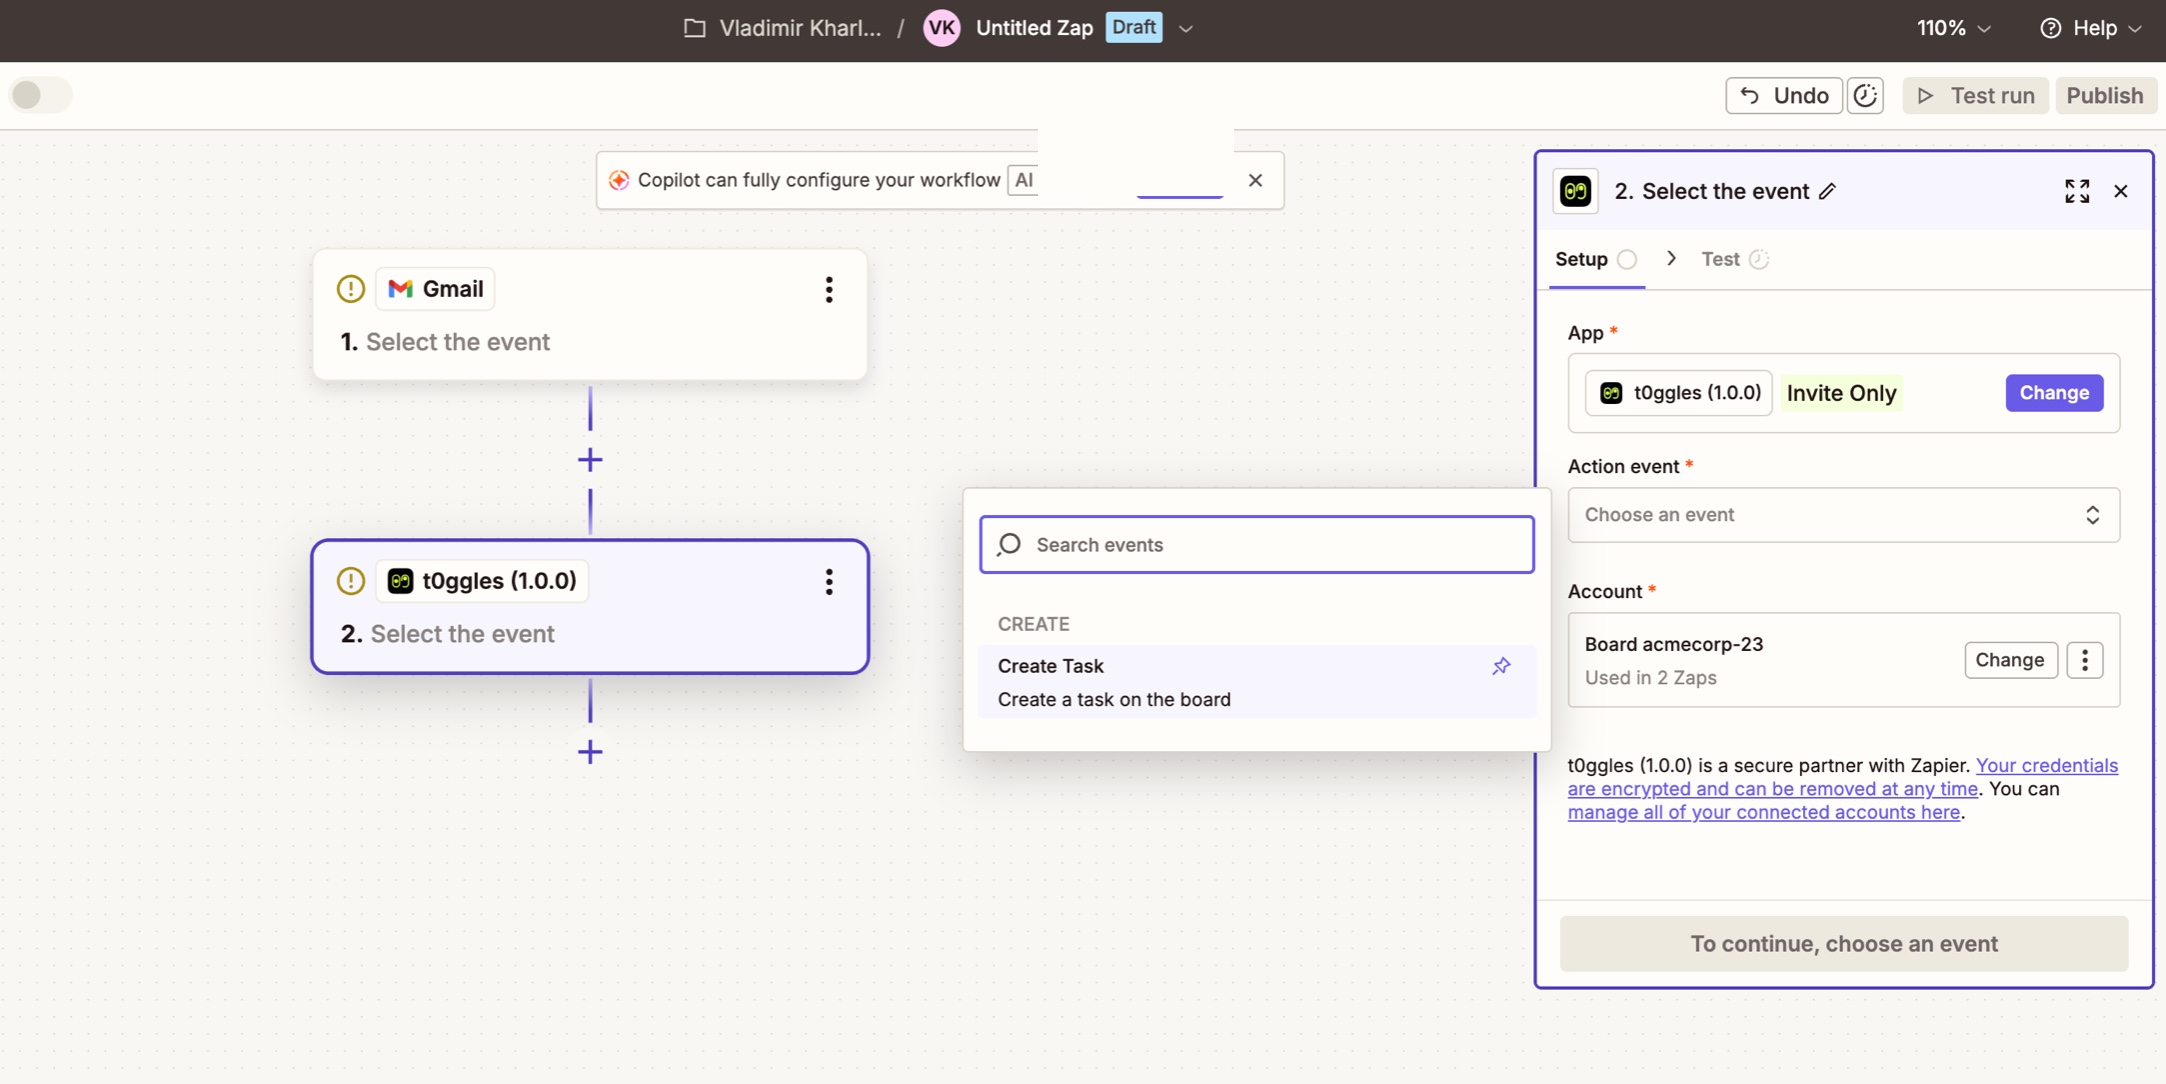Open t0ggles step three-dot menu
The height and width of the screenshot is (1084, 2166).
[828, 581]
